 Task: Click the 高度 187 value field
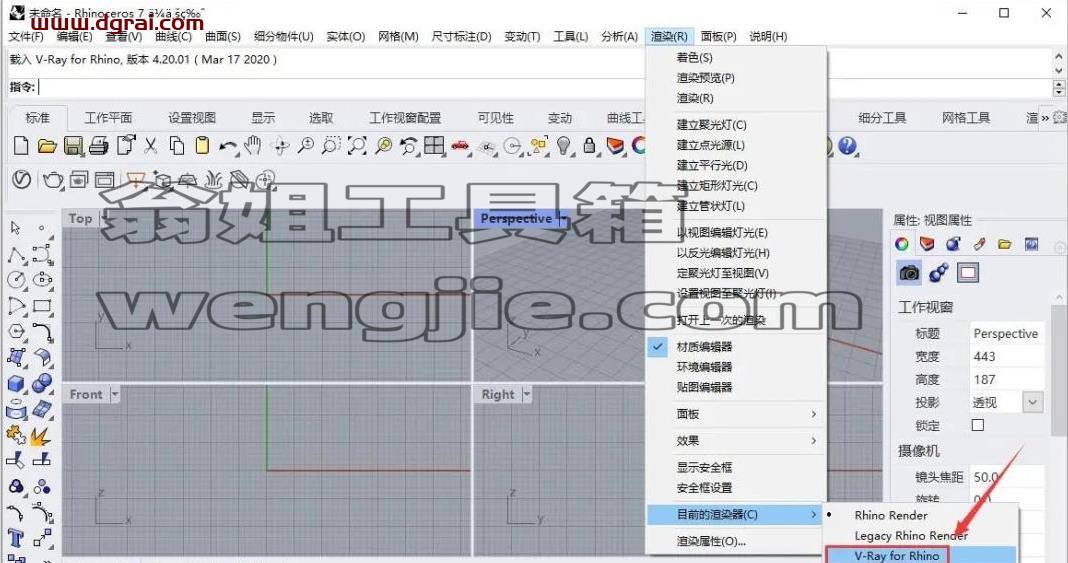click(x=1007, y=379)
